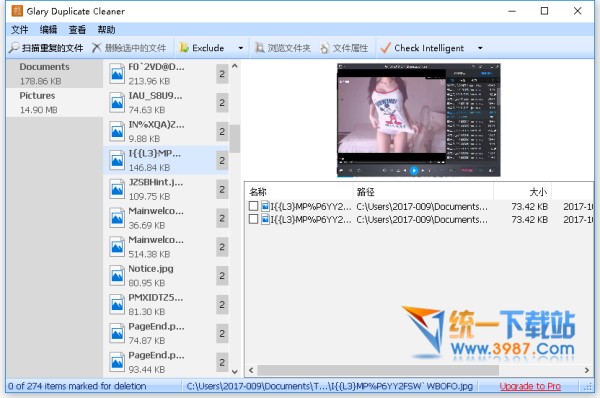Check the second I{{L3}MP%P6YY2... row checkbox
The height and width of the screenshot is (398, 600).
(253, 219)
